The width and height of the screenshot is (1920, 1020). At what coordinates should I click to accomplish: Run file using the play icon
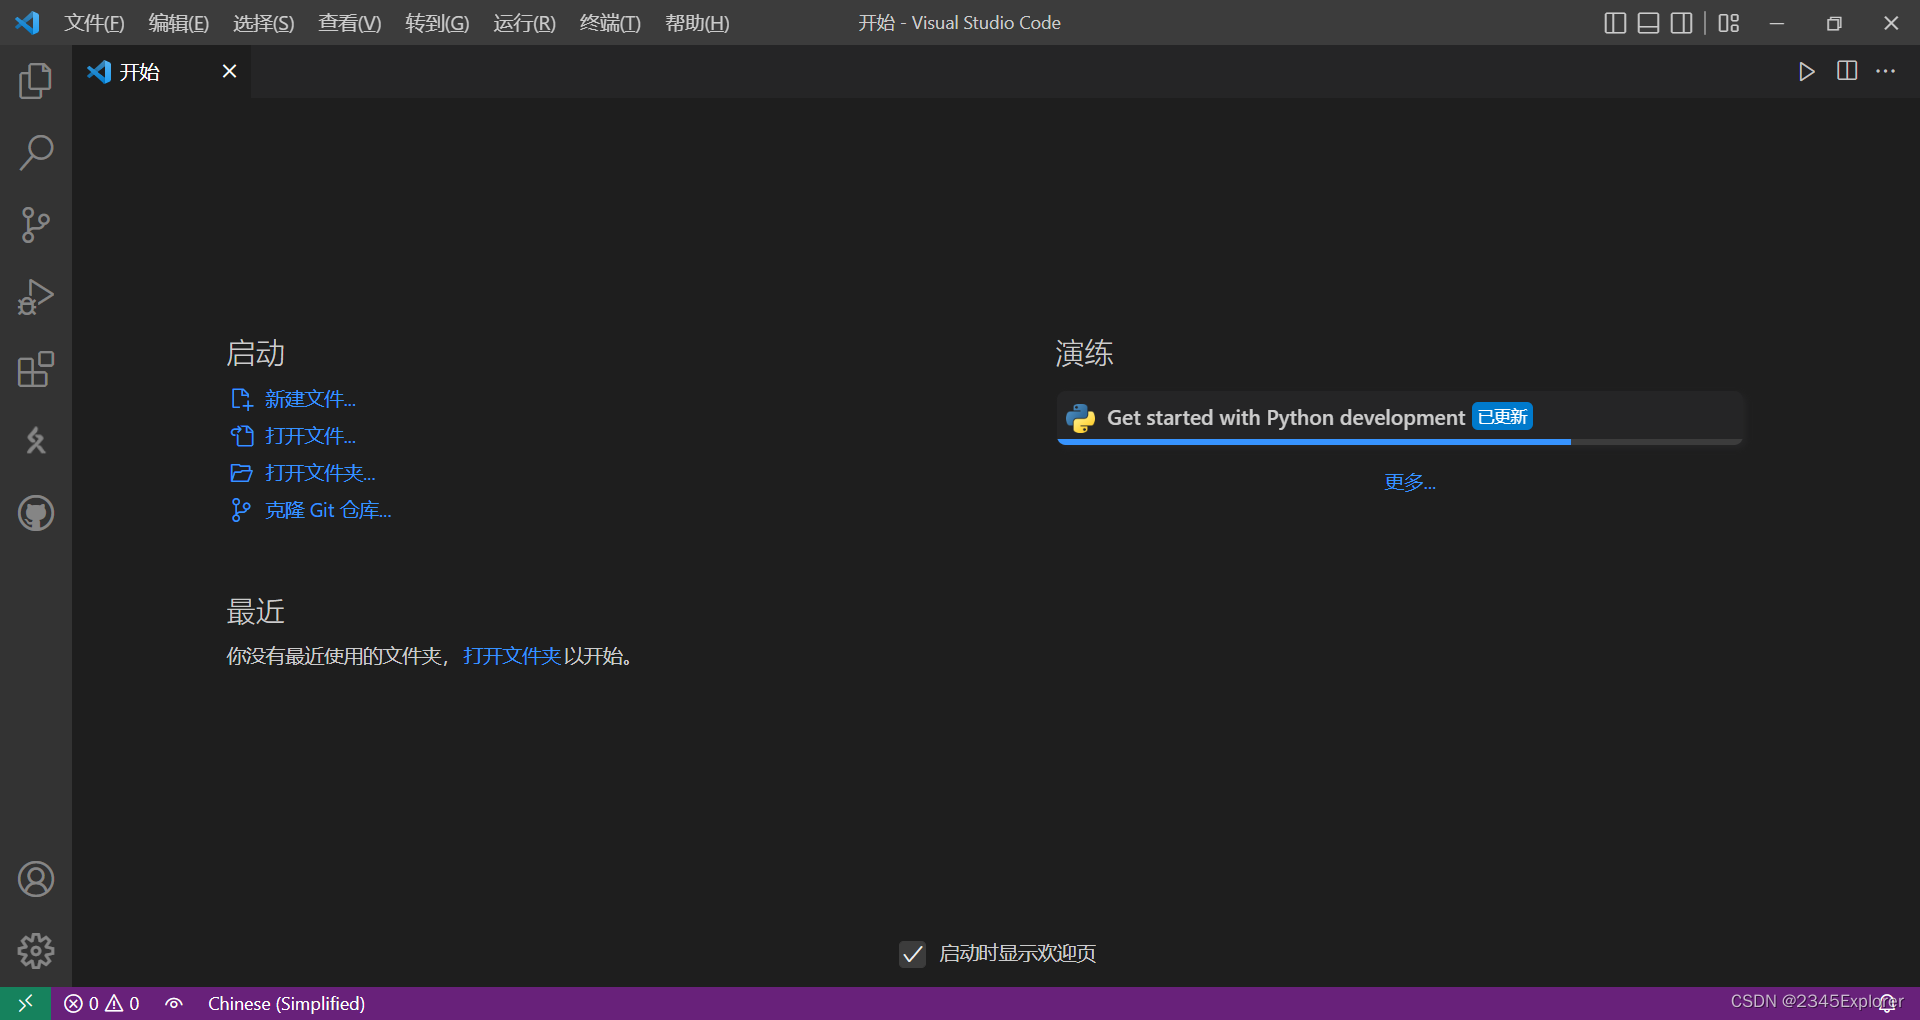(x=1806, y=71)
